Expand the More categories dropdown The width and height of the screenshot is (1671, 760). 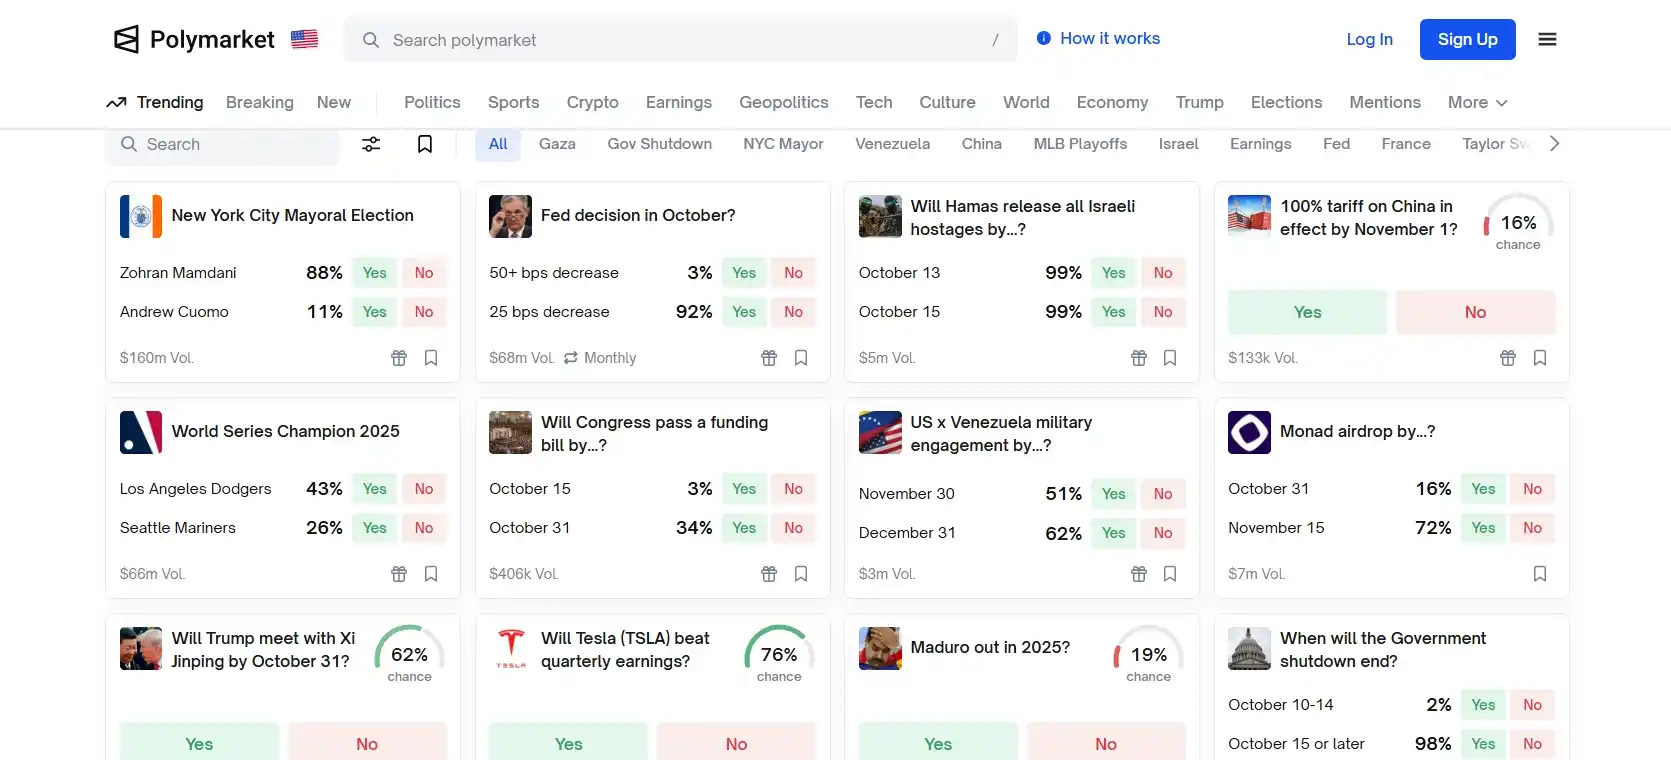[x=1477, y=102]
